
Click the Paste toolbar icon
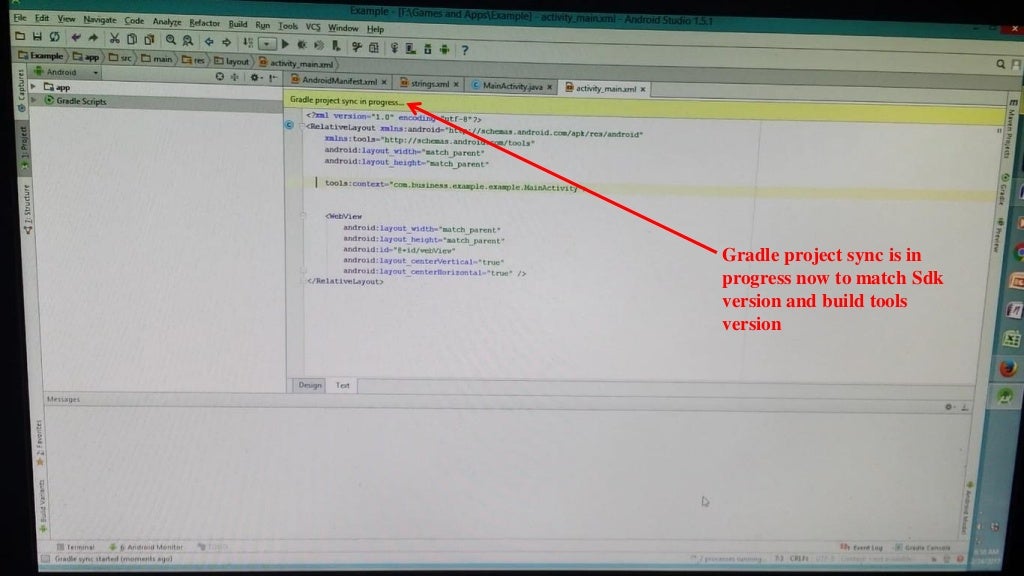coord(149,40)
